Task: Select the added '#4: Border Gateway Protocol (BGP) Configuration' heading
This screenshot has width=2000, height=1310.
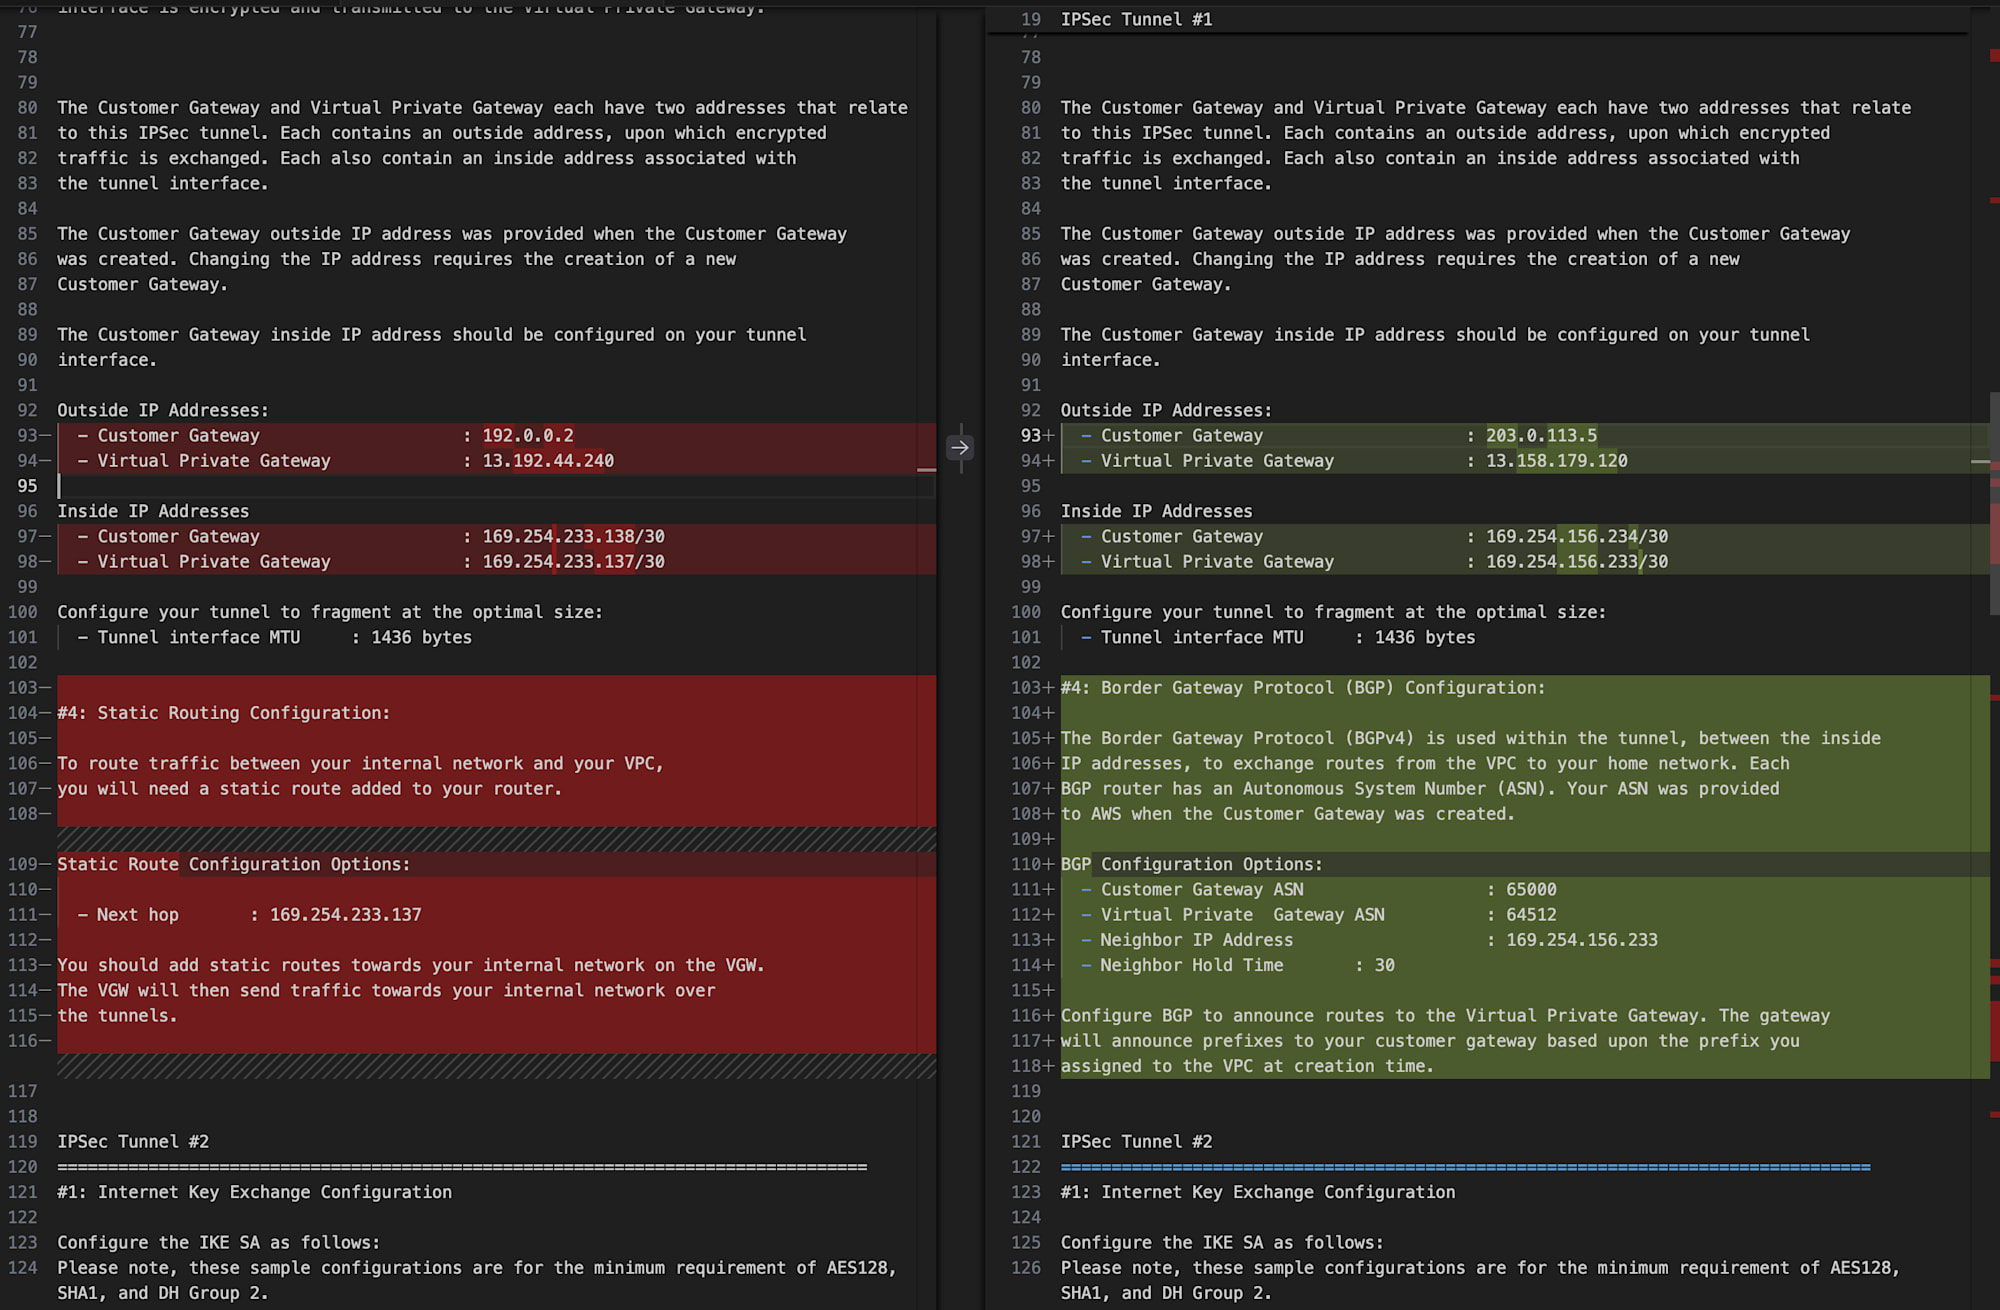Action: [1303, 687]
